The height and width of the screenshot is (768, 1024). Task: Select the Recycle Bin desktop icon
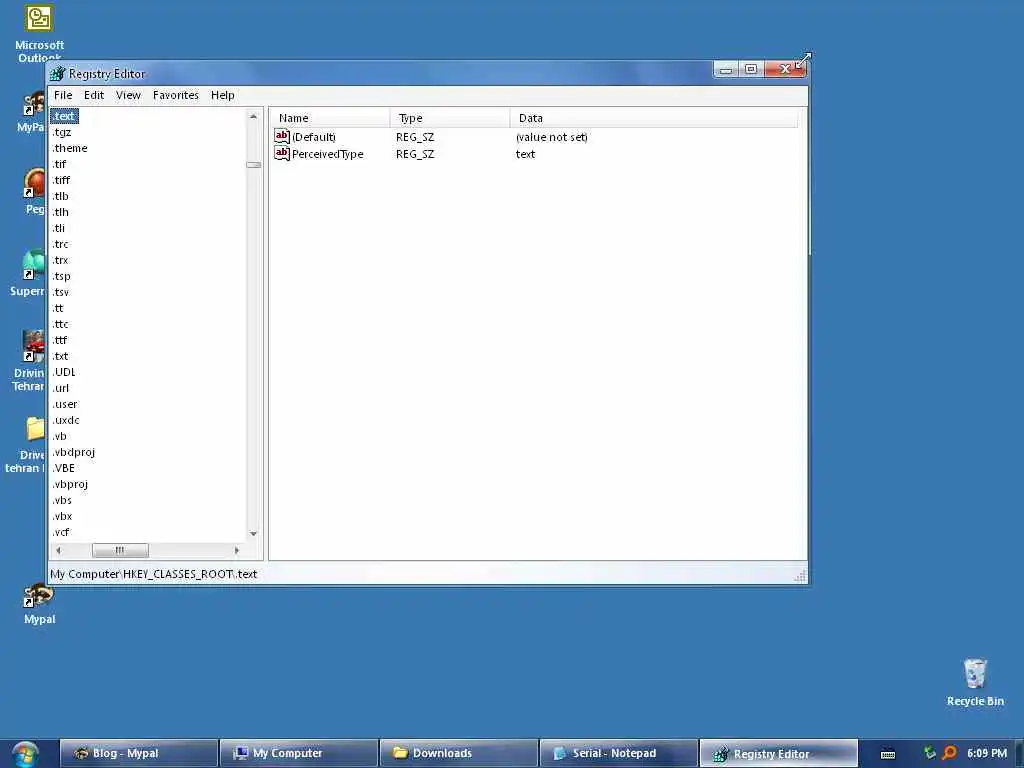(975, 673)
